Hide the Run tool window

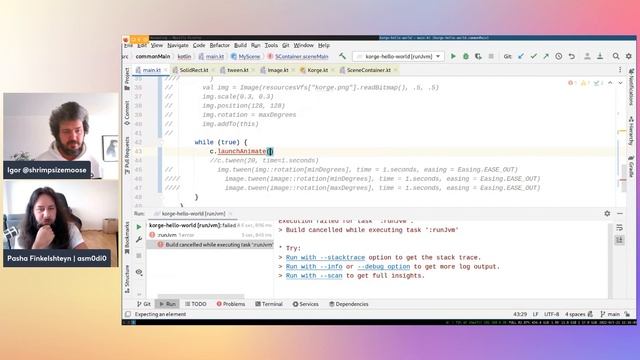point(620,213)
